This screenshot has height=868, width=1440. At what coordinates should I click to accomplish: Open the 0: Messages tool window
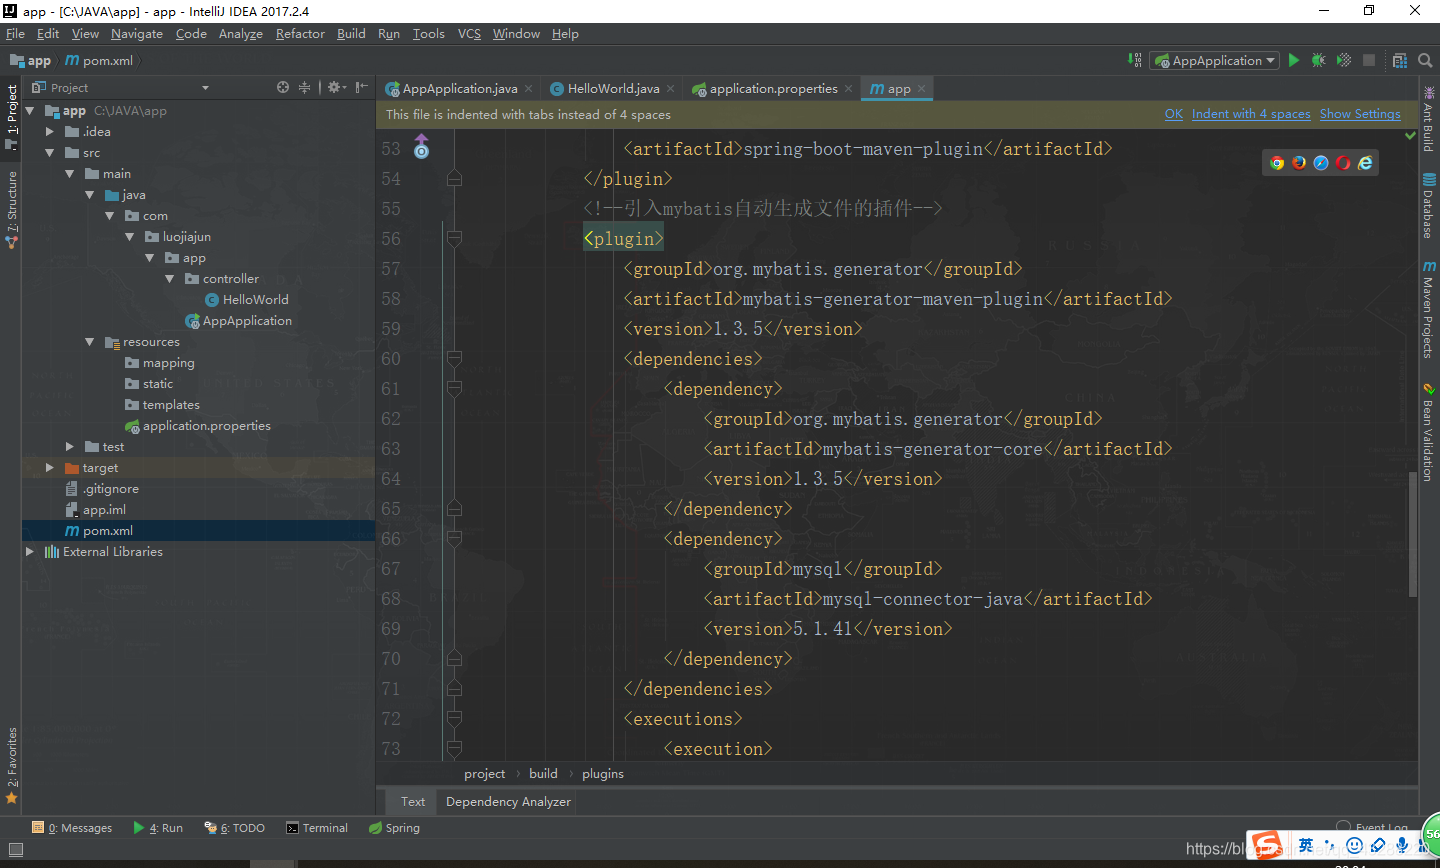(x=72, y=828)
